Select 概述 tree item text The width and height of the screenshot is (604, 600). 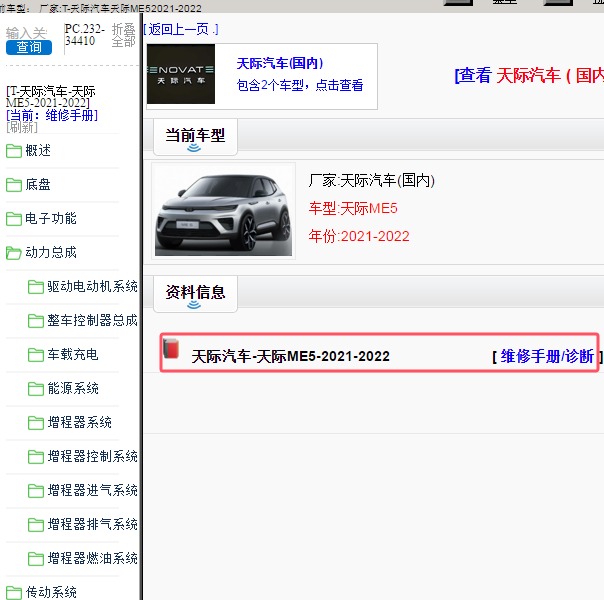[38, 150]
